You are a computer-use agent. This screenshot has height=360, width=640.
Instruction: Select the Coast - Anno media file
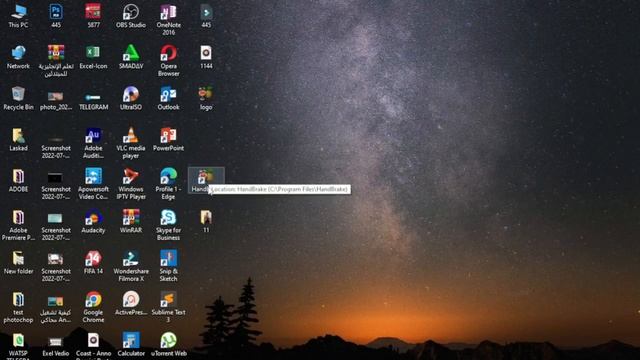93,346
